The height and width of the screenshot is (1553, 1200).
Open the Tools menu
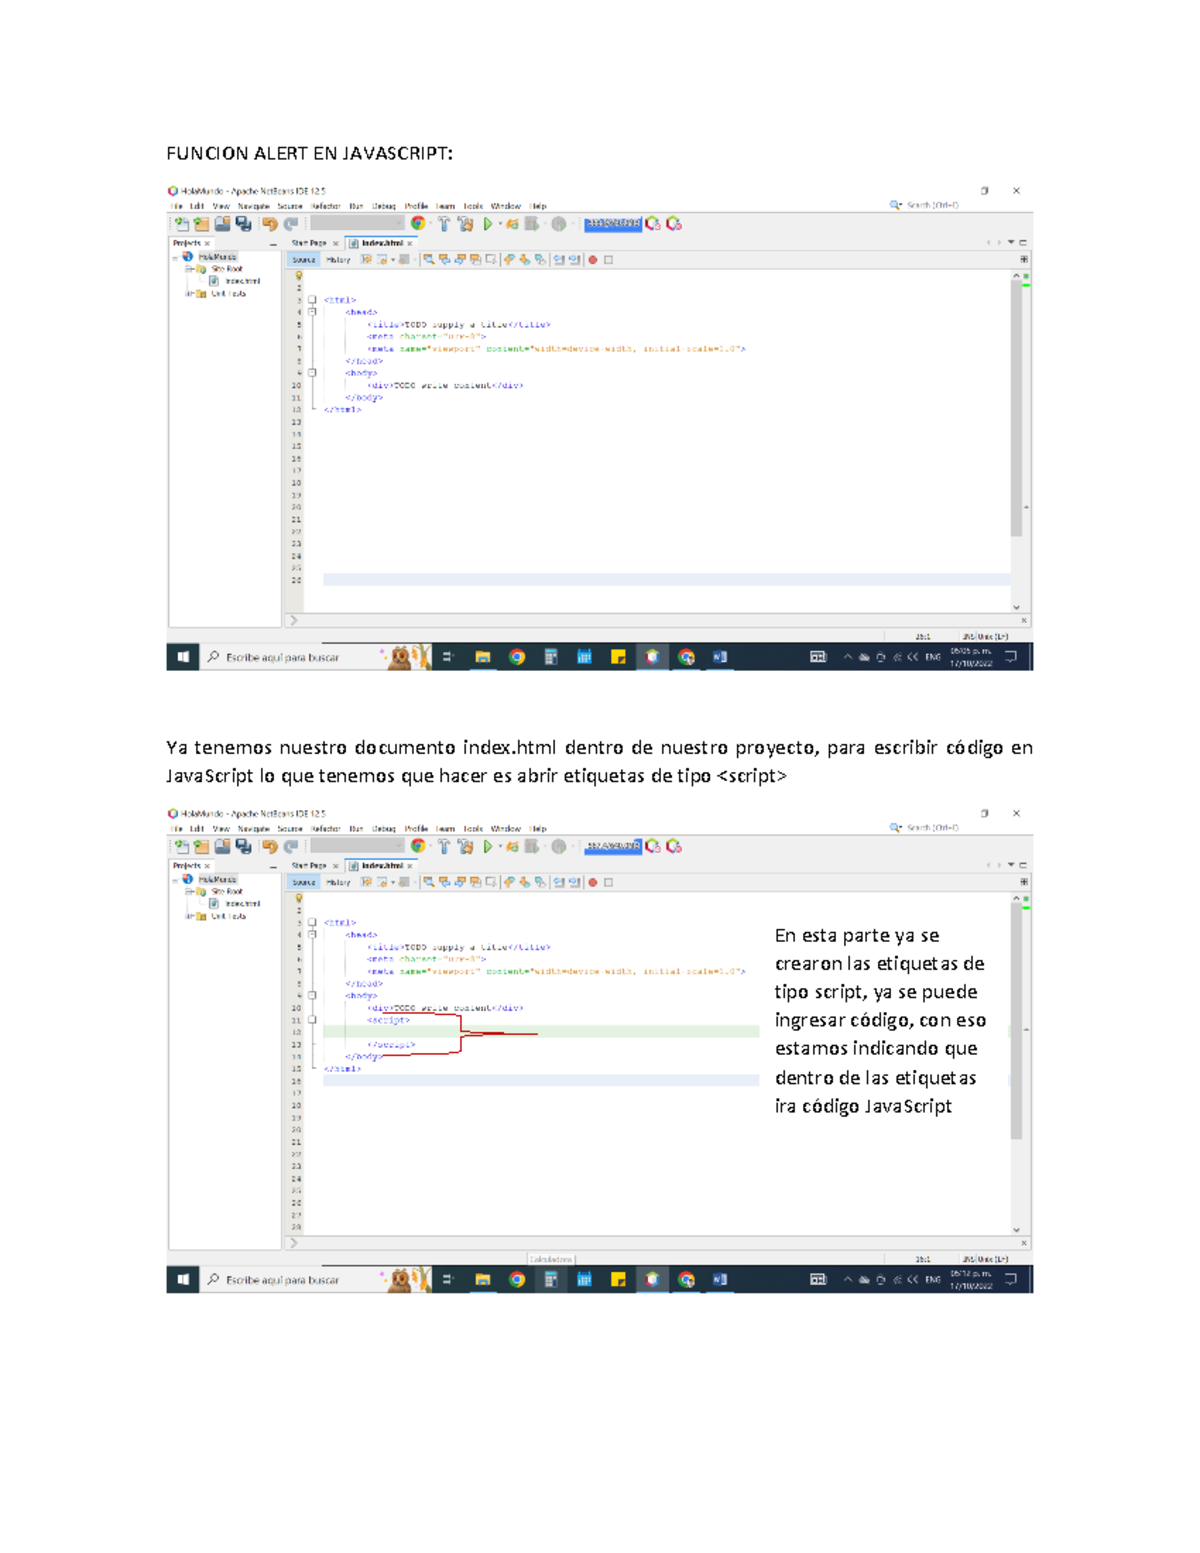(x=471, y=206)
